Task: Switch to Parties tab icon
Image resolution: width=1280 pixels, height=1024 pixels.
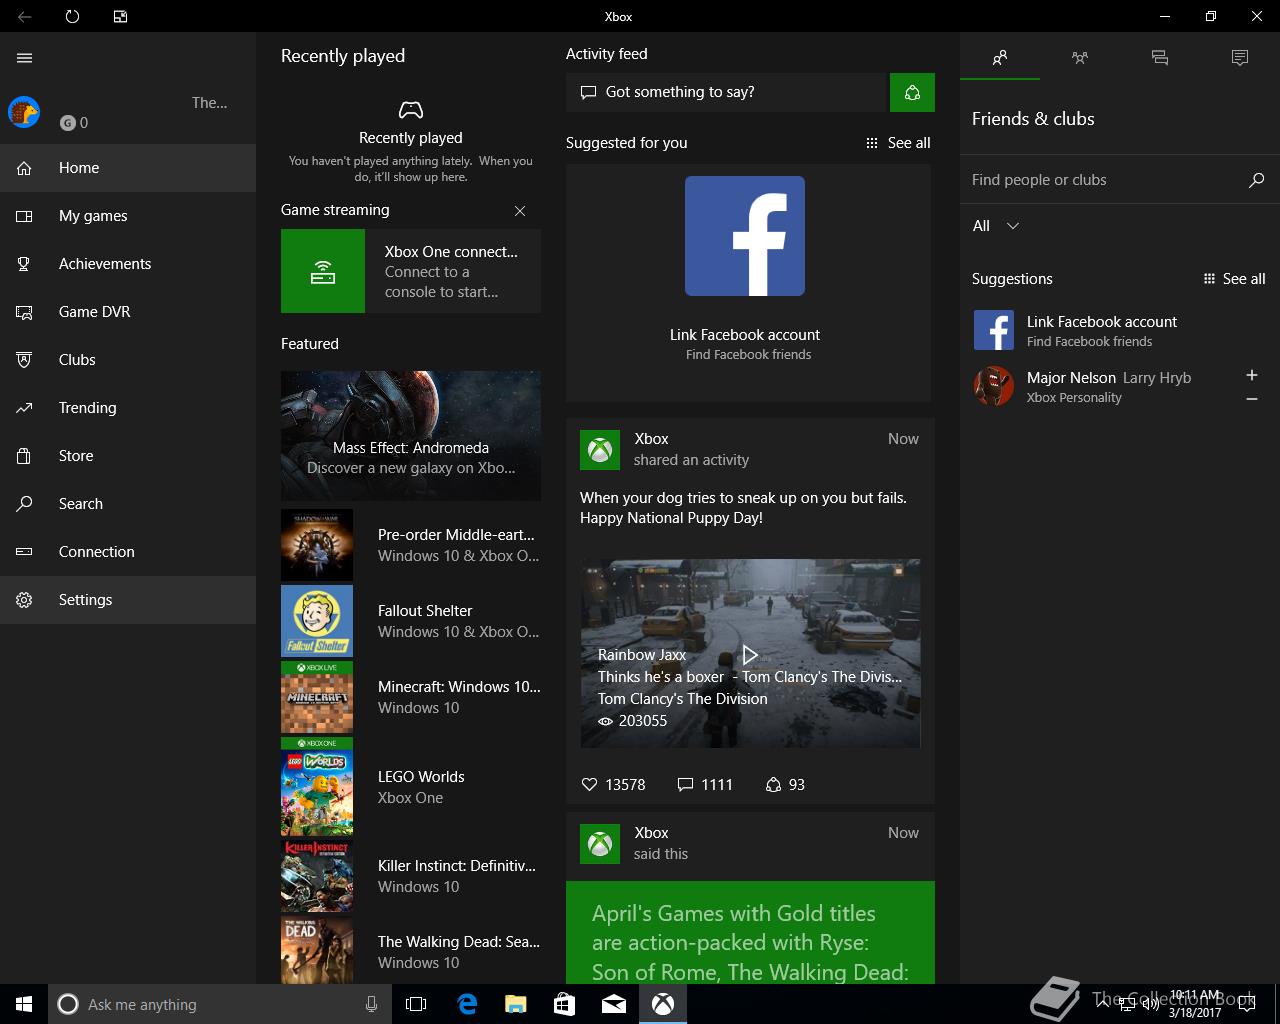Action: click(x=1080, y=58)
